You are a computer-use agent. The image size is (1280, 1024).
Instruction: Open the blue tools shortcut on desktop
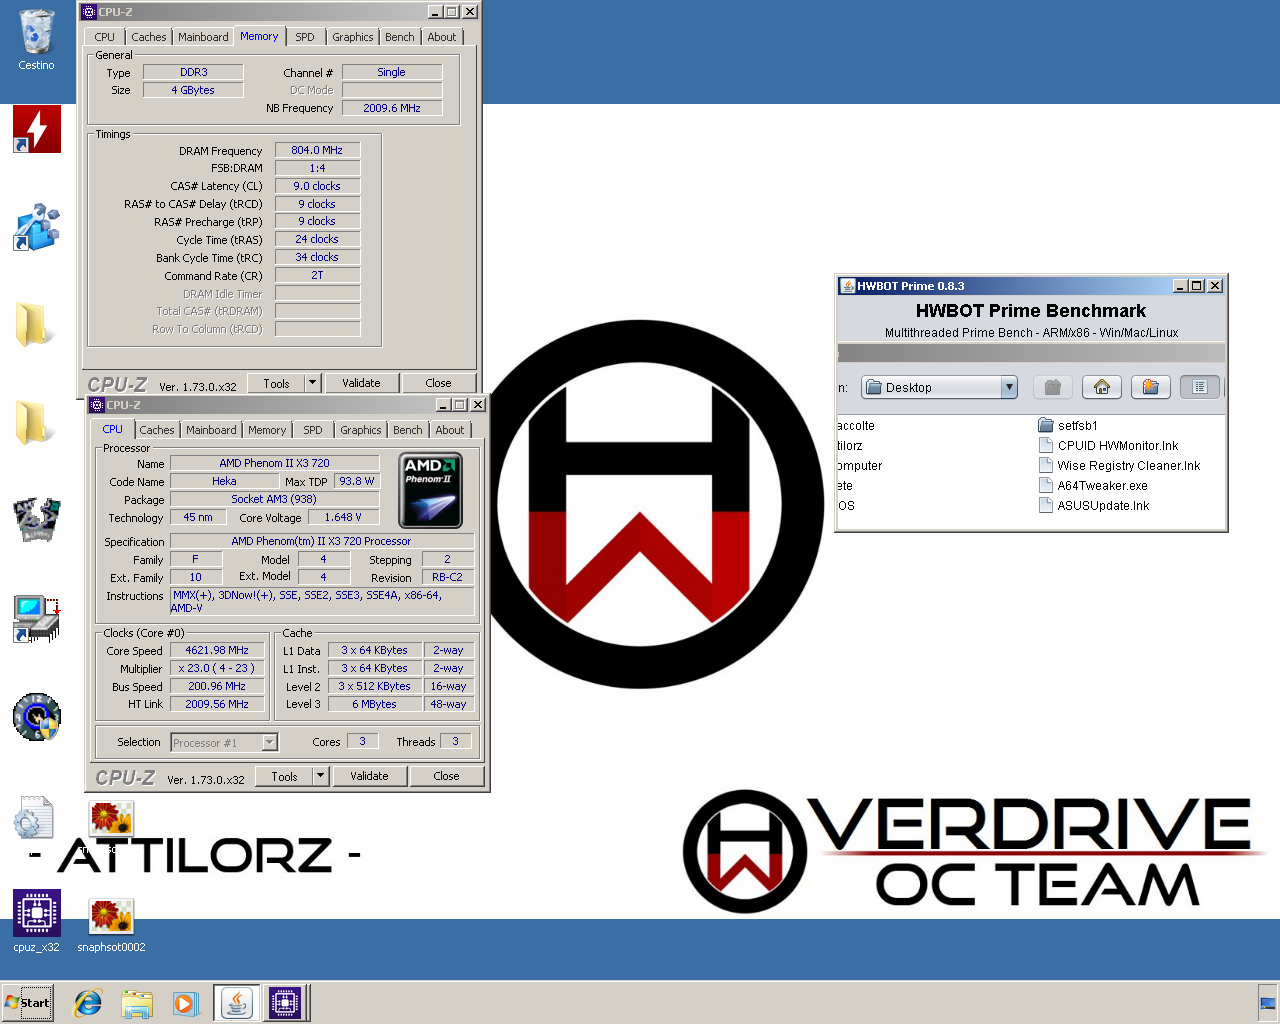tap(37, 227)
